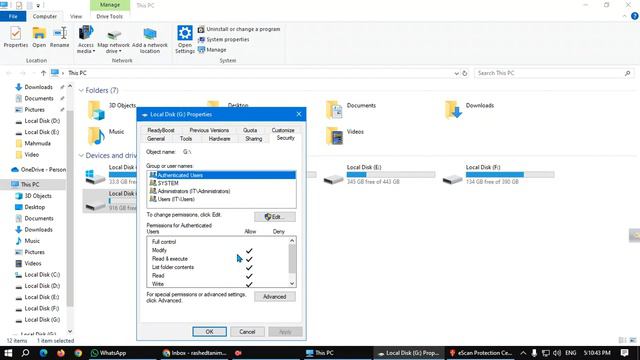Switch to Previous Versions tab
This screenshot has height=360, width=640.
point(209,130)
